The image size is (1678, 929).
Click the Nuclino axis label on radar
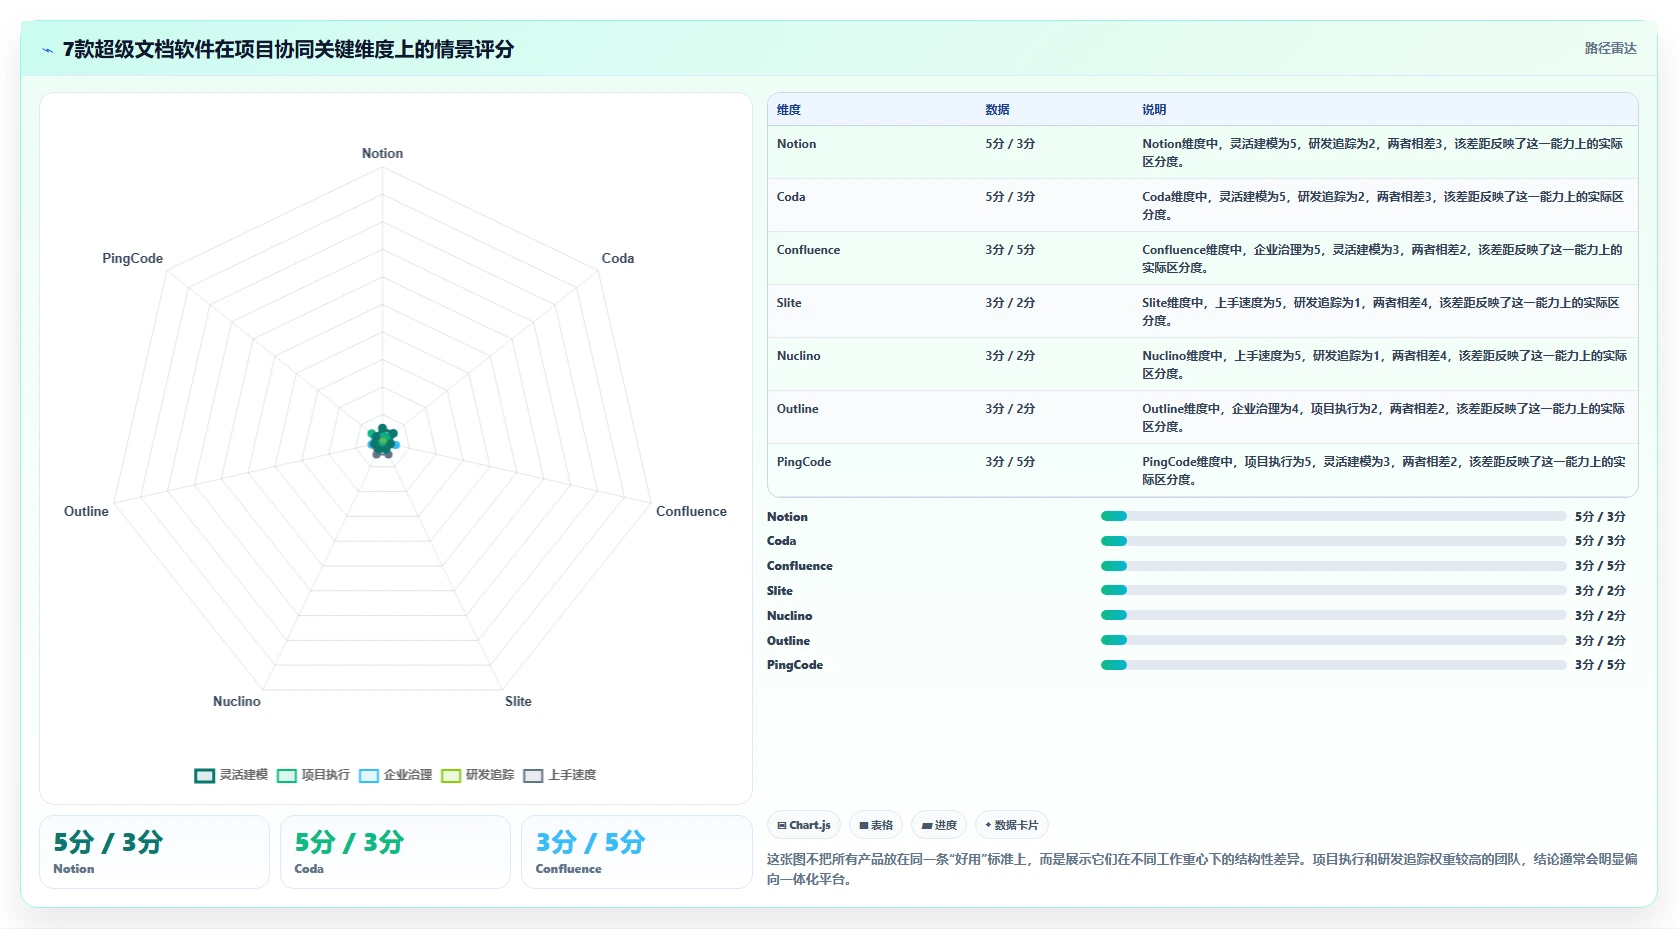coord(237,701)
